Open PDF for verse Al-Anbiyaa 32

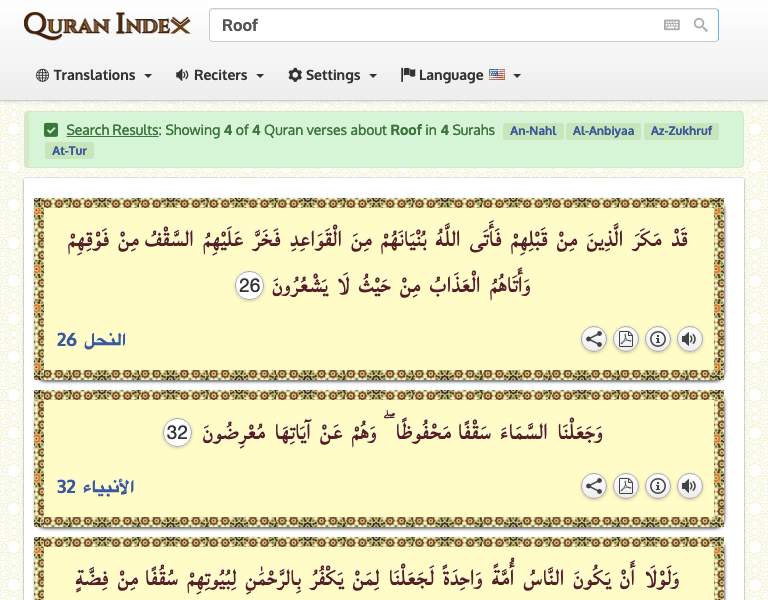626,486
